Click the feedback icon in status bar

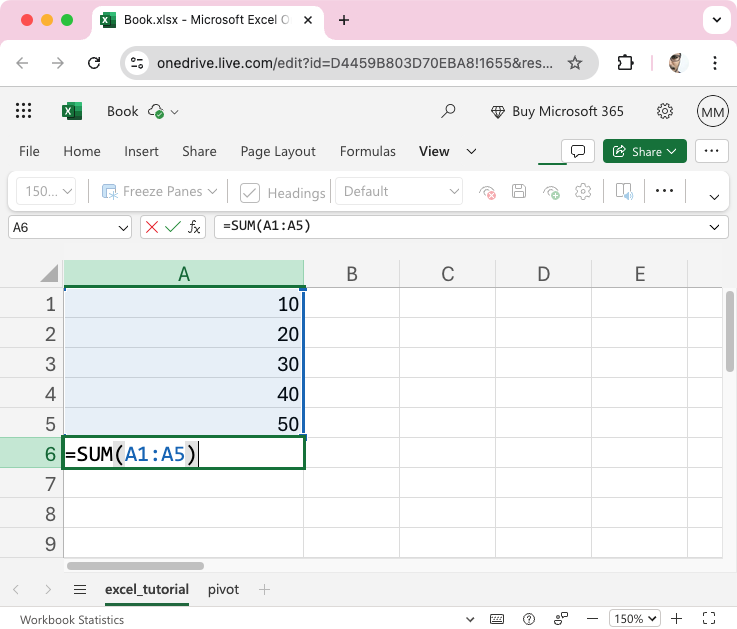pos(561,619)
